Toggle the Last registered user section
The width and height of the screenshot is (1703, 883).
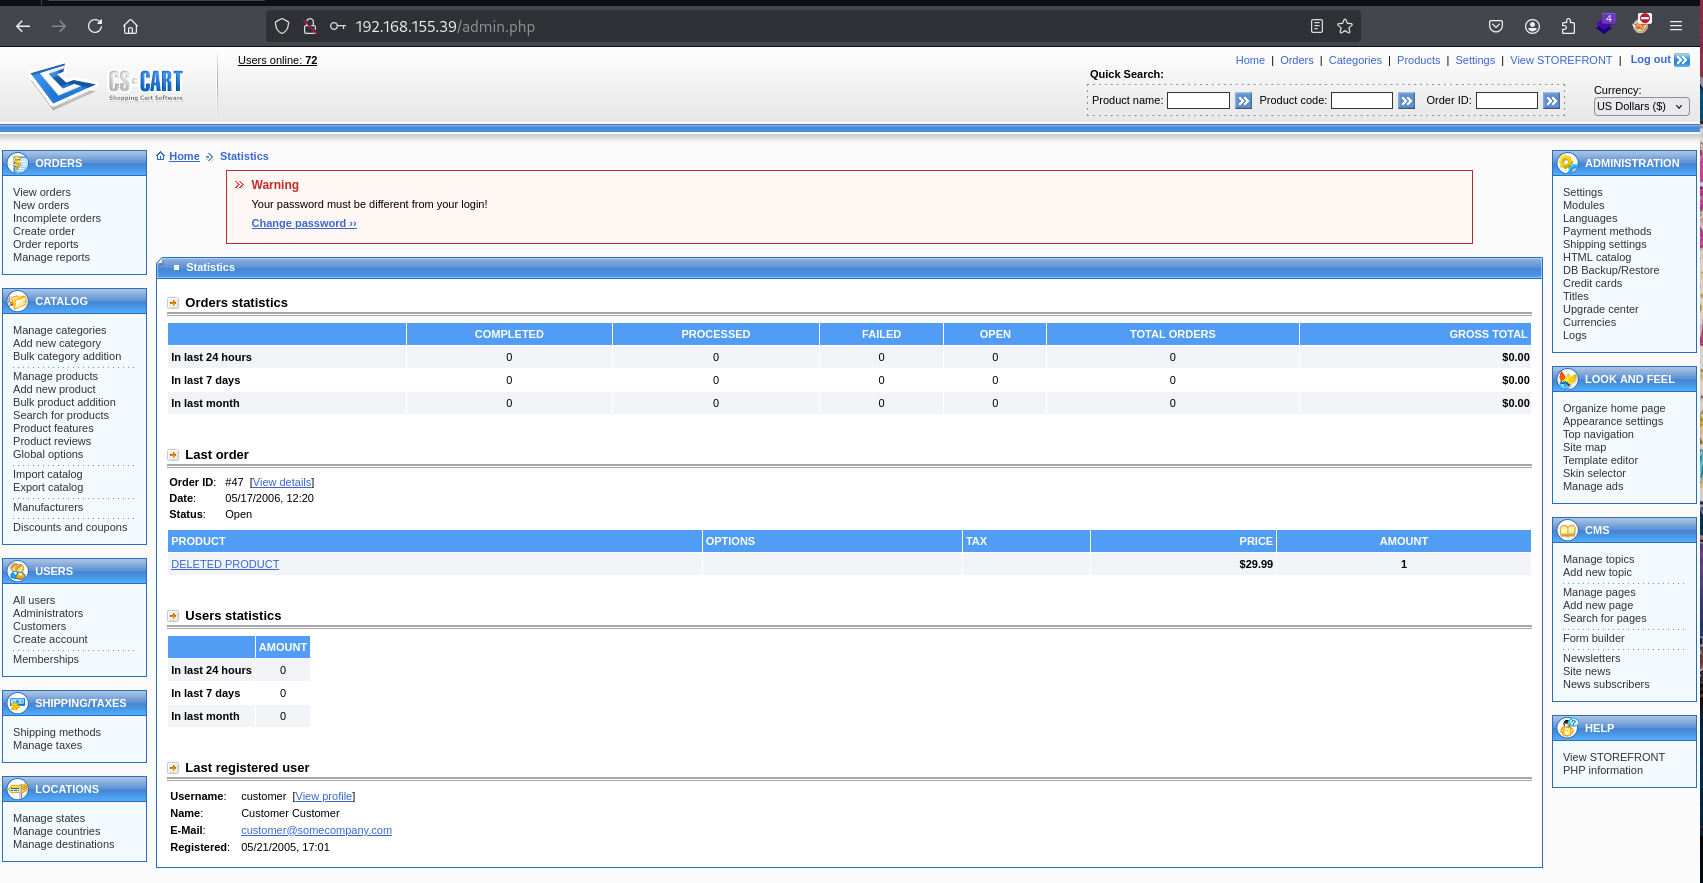click(173, 768)
